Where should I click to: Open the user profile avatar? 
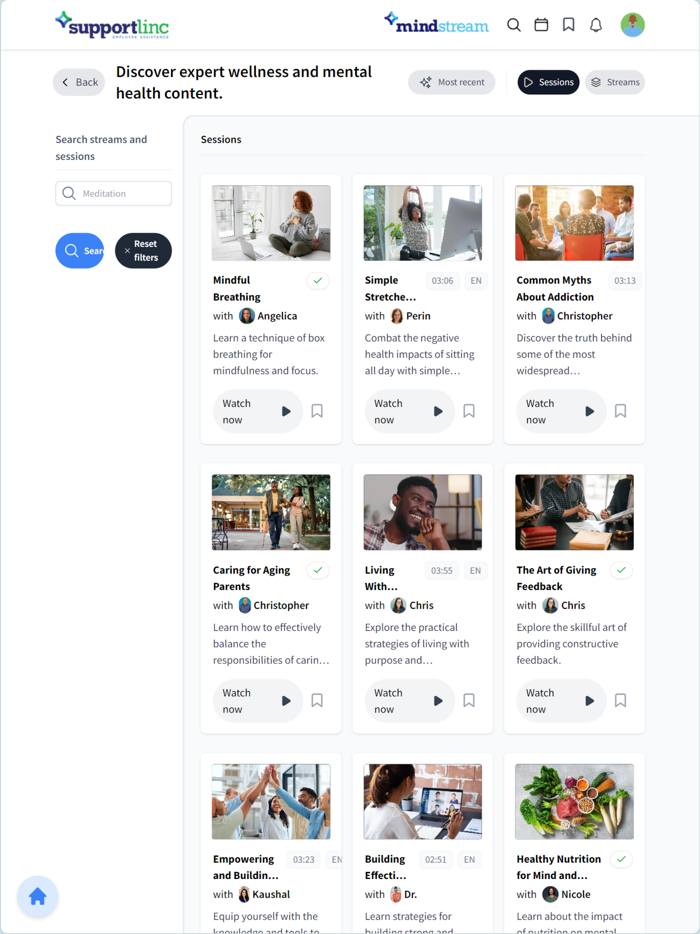coord(633,25)
